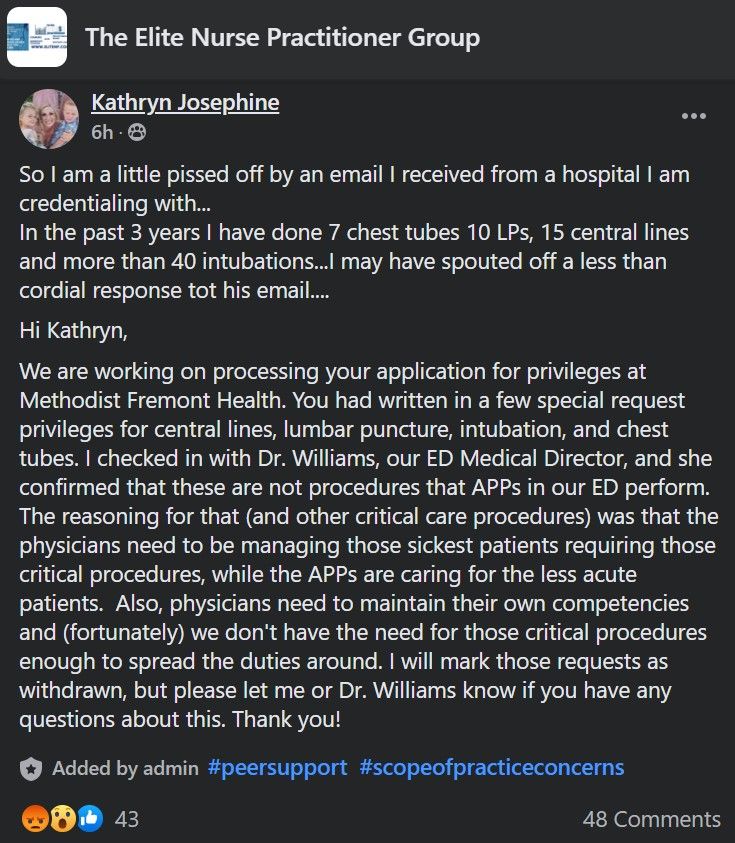The height and width of the screenshot is (843, 735).
Task: Click the admin shield badge icon
Action: [x=31, y=769]
